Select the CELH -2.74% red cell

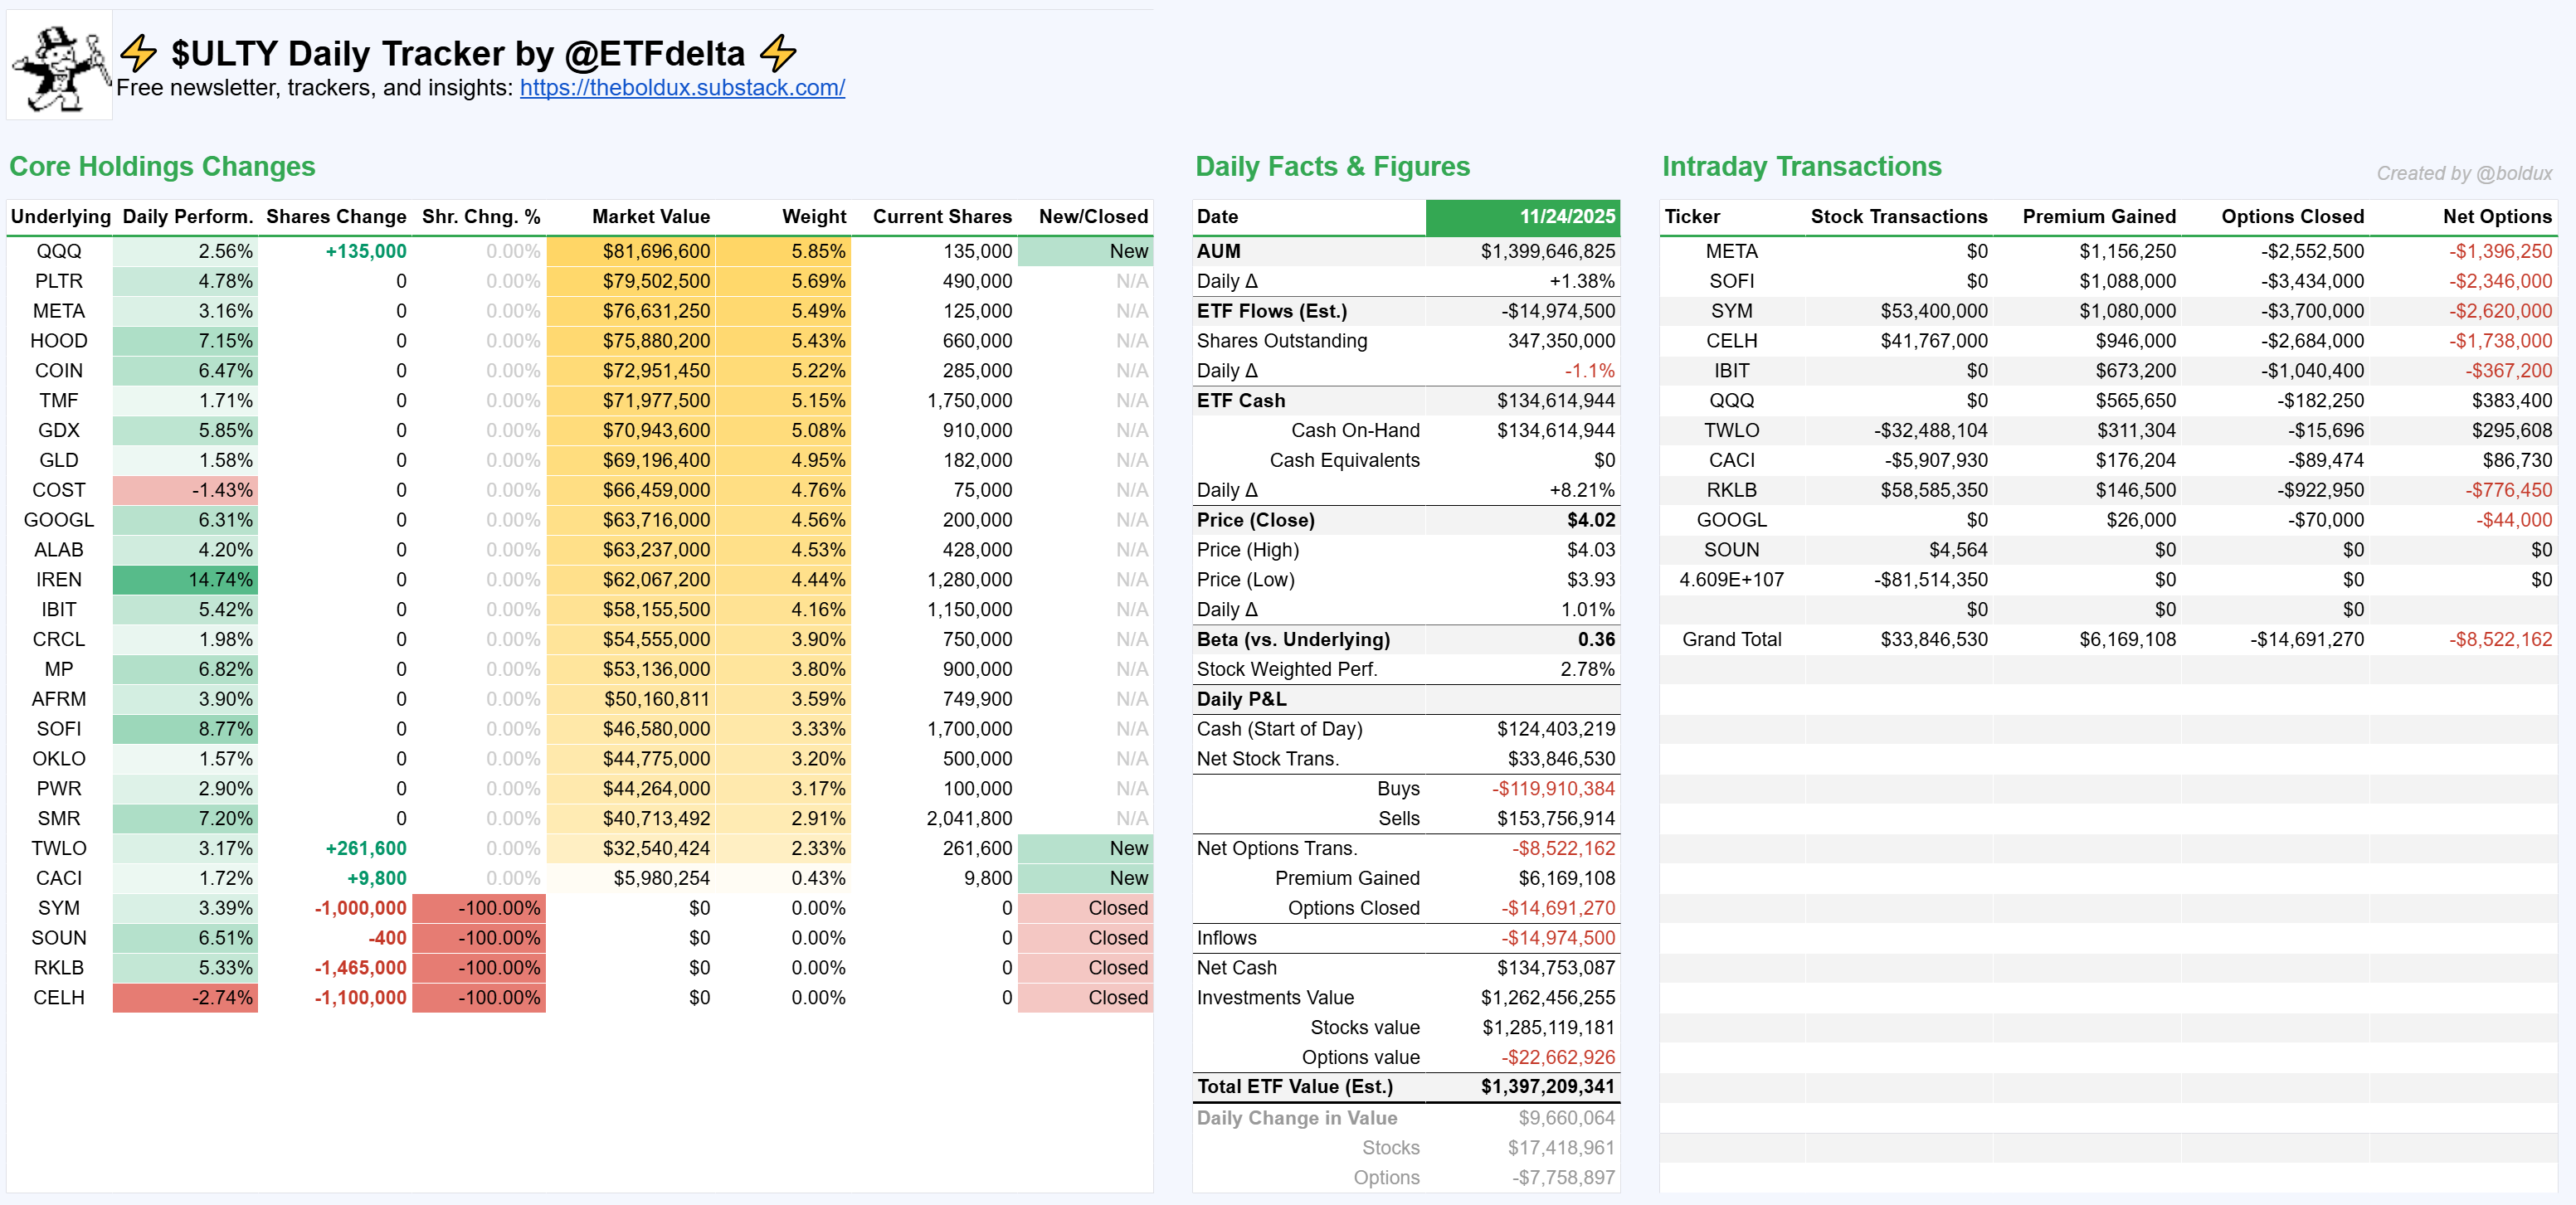click(x=186, y=998)
